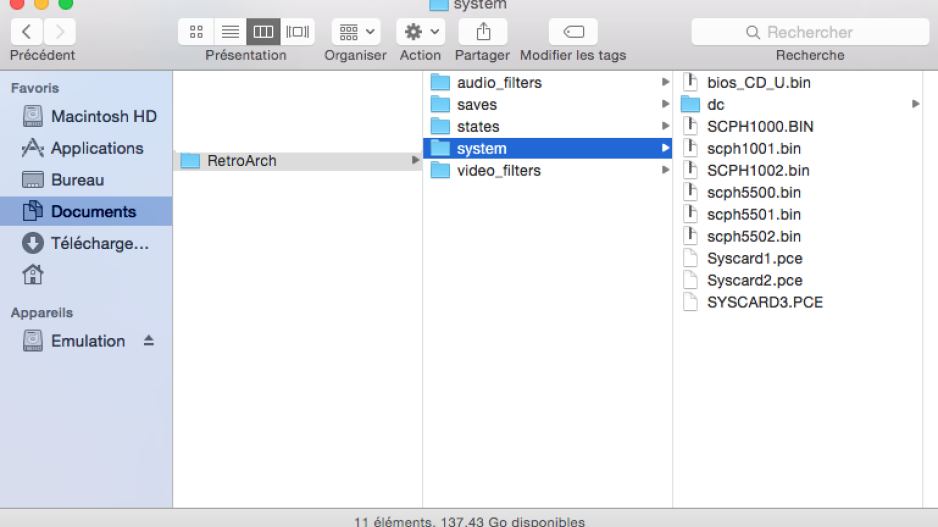The image size is (938, 527).
Task: Expand the audio_filters arrow
Action: (665, 82)
